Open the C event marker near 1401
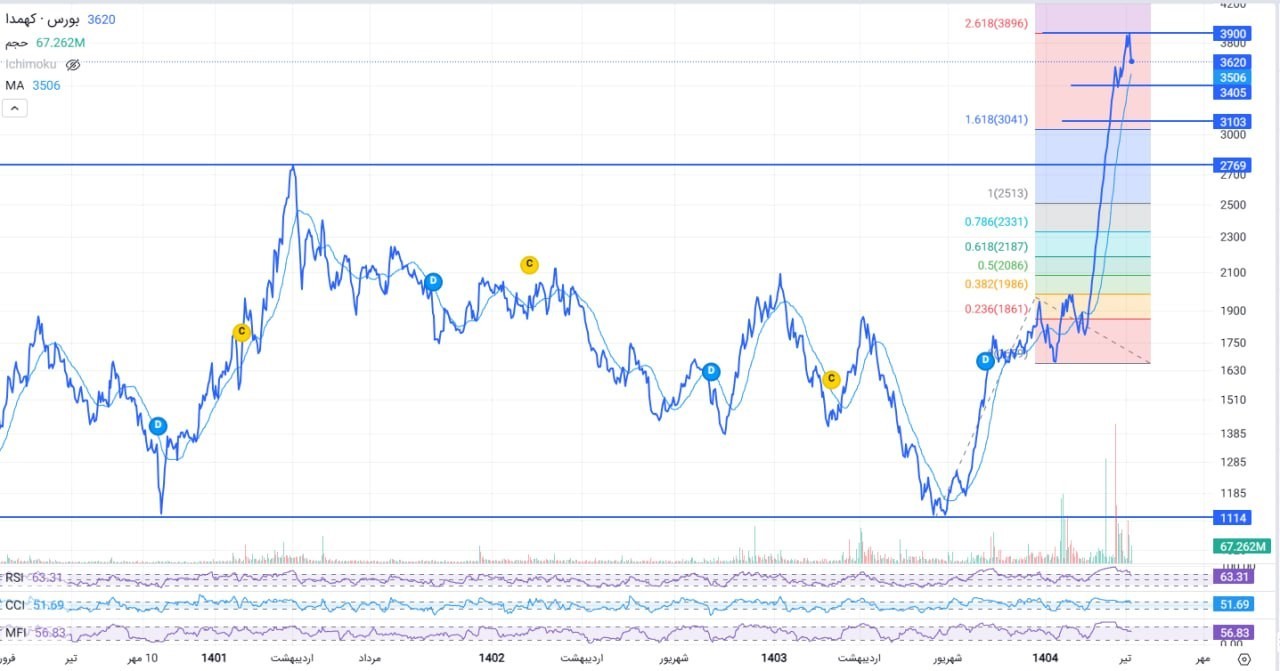 pyautogui.click(x=241, y=332)
